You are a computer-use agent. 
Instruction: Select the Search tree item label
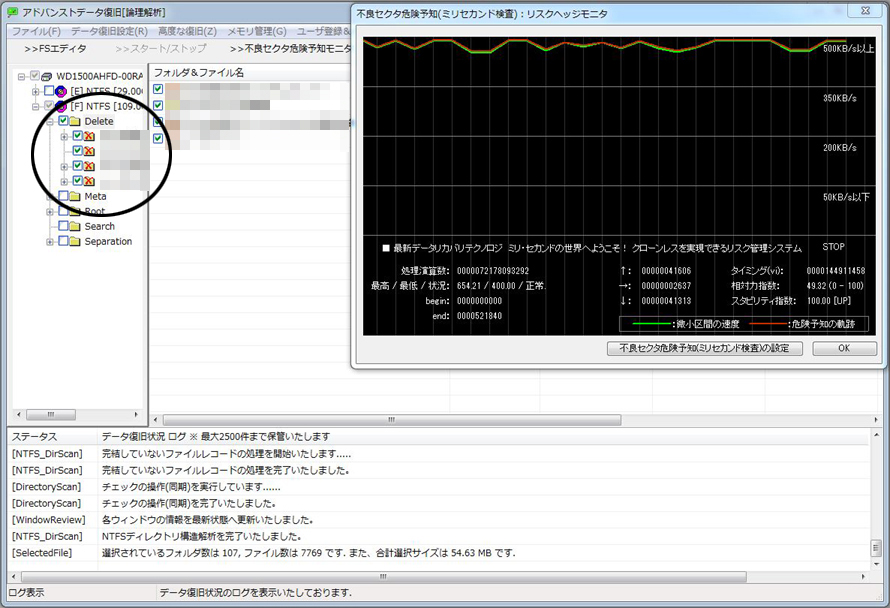click(99, 227)
